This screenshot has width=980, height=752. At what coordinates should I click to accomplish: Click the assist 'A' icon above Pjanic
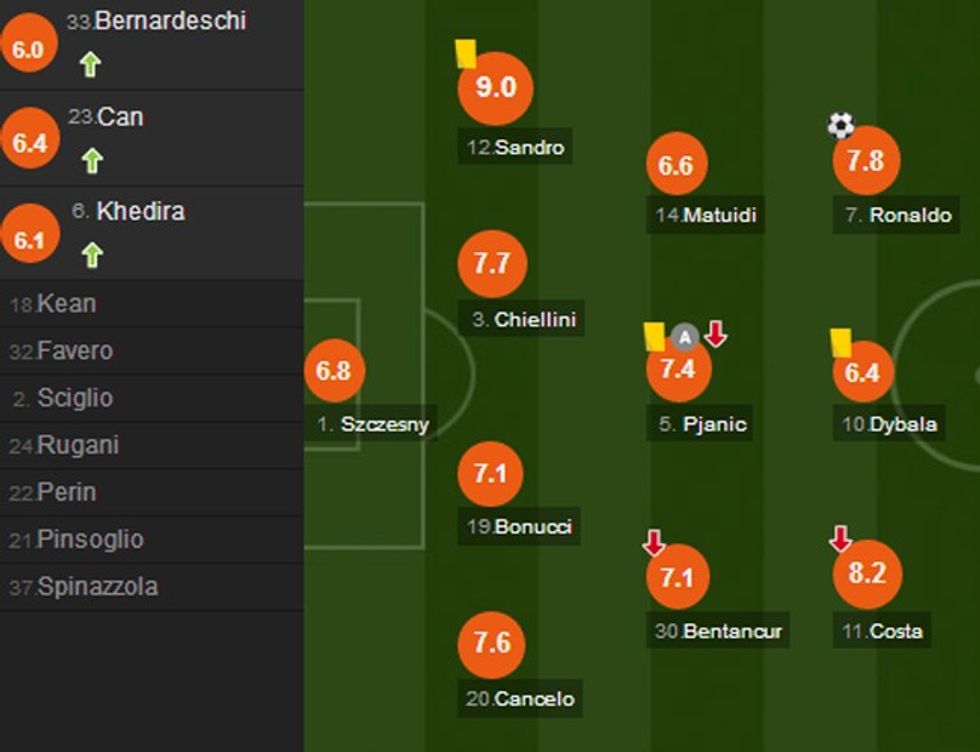[684, 337]
